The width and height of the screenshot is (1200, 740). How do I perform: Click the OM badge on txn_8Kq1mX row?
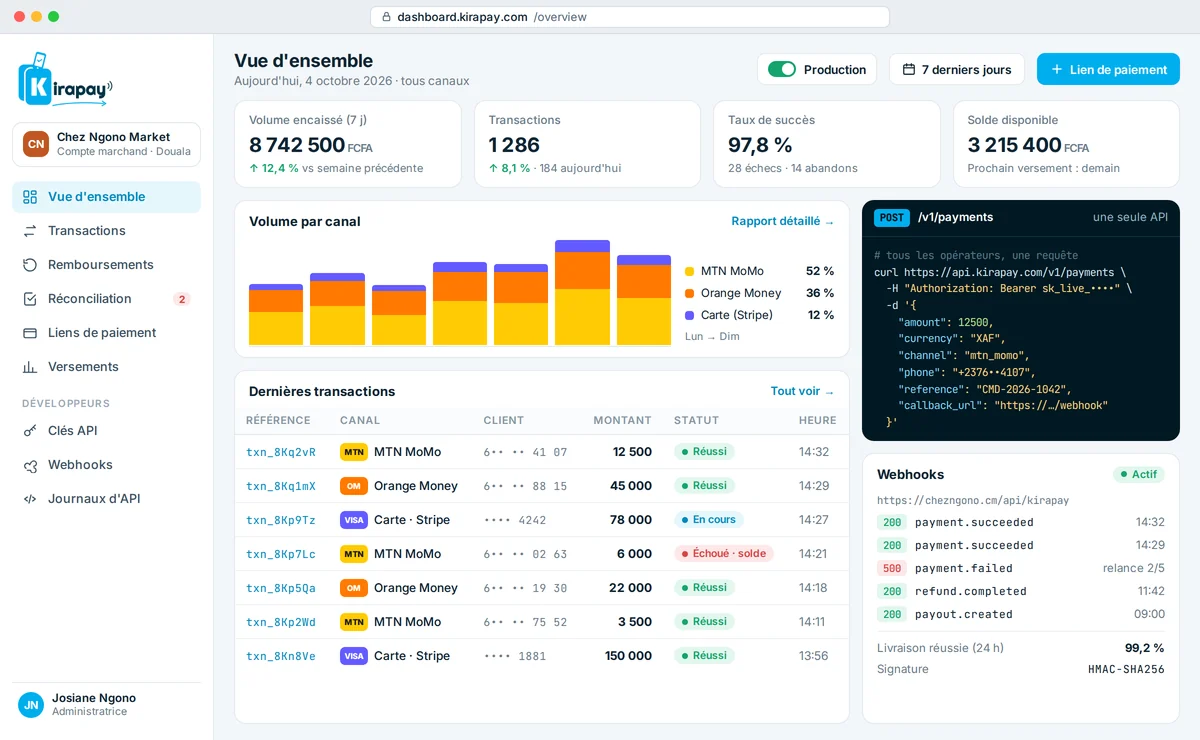tap(354, 486)
